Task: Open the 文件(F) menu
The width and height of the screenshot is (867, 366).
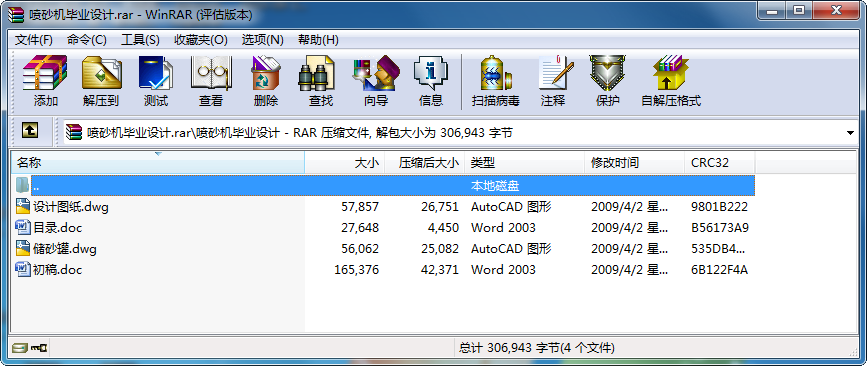Action: click(34, 40)
